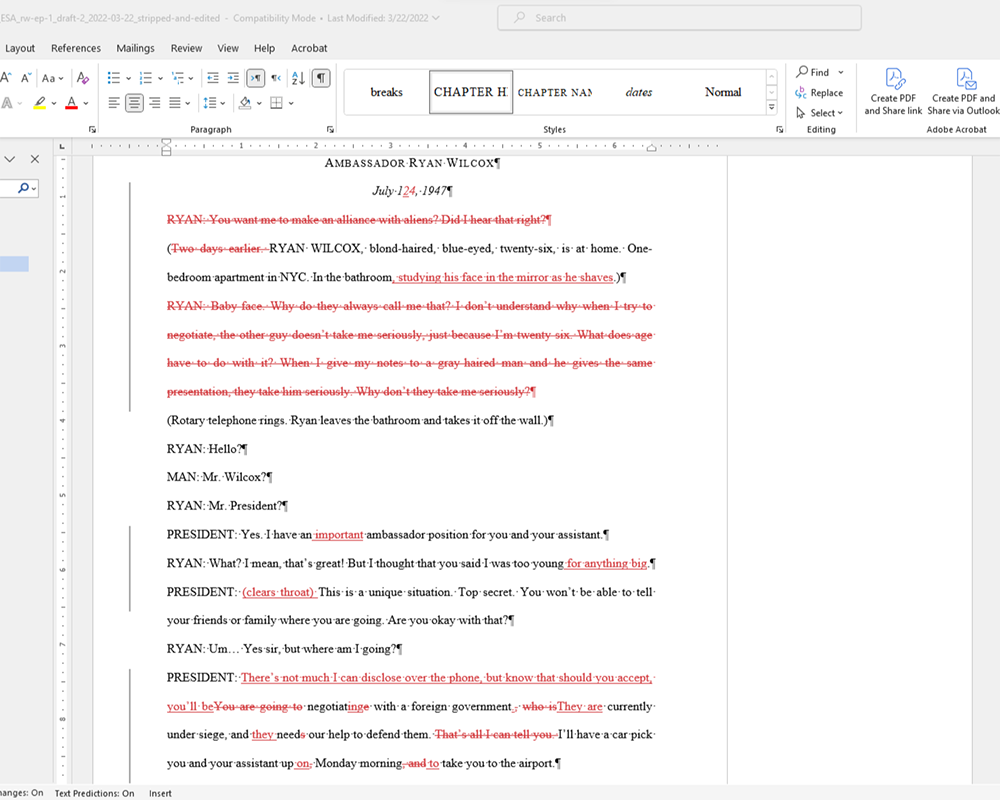Open Paragraph settings dialog launcher
Screen dimensions: 1000x800
point(330,130)
